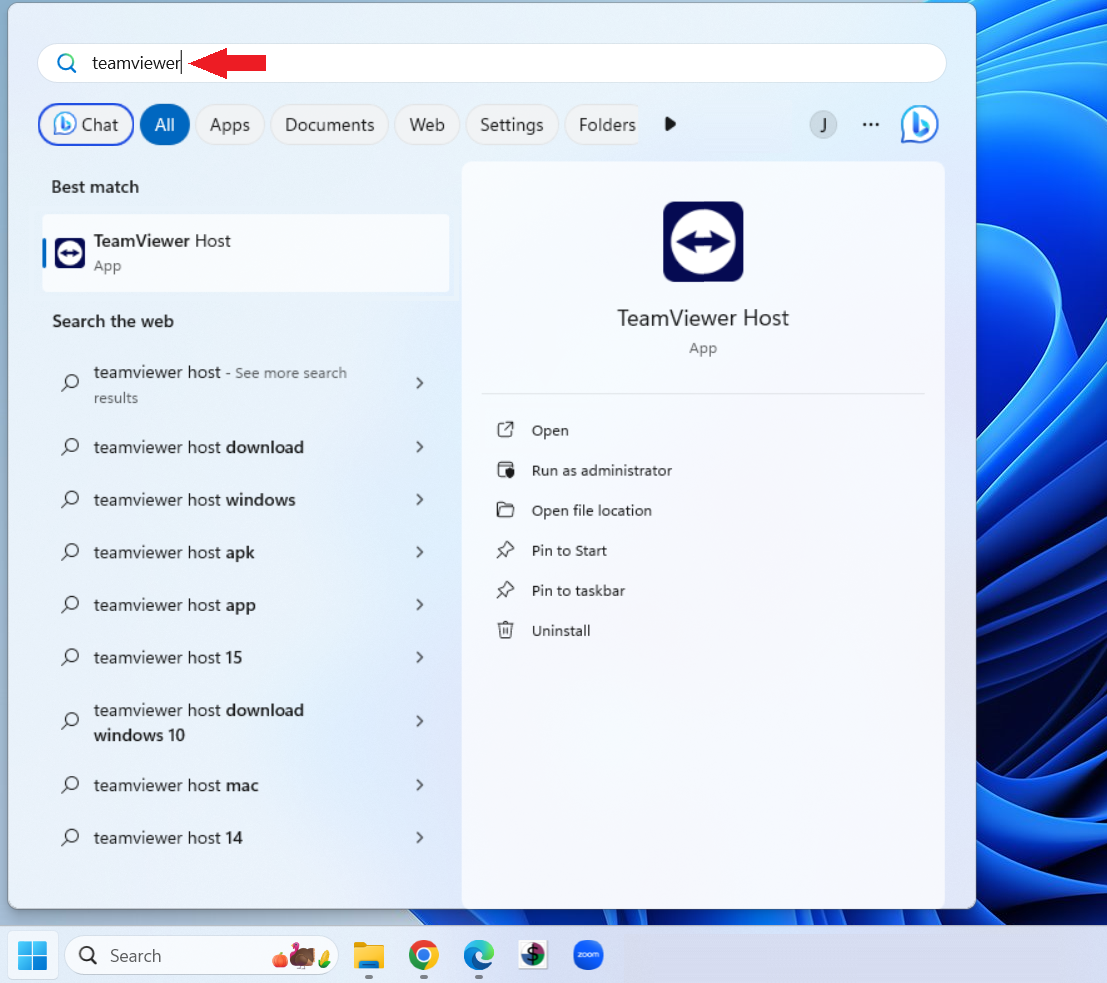Click the small TeamViewer Host icon in best match
Screen dimensions: 1107x983
click(70, 253)
